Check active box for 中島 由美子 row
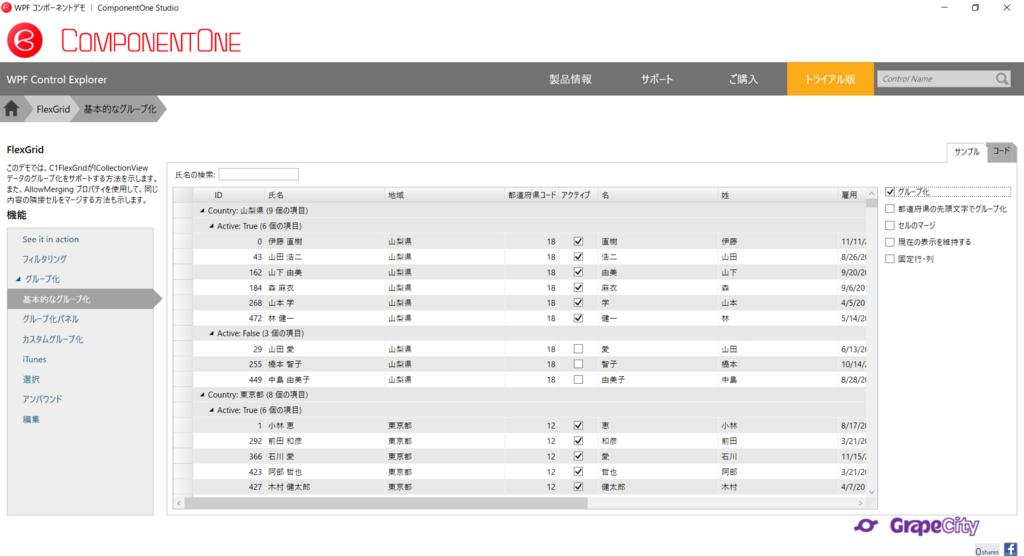The height and width of the screenshot is (556, 1024). [x=578, y=380]
